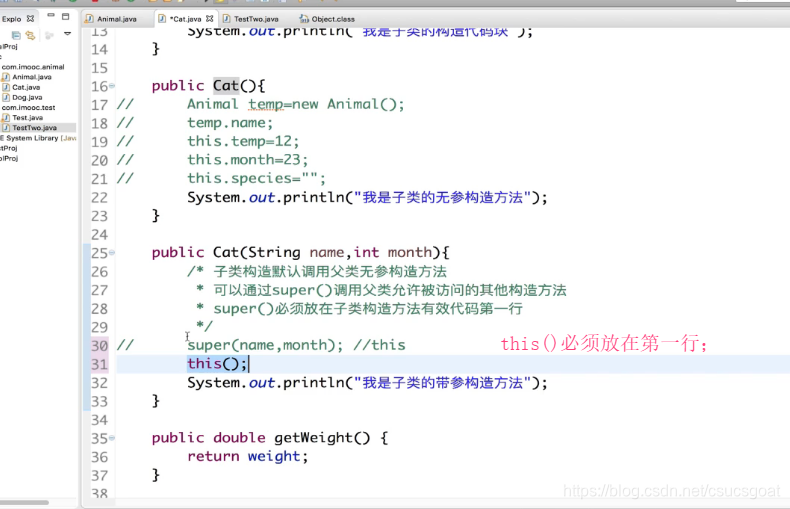Switch to the Object.class editor tab

point(333,19)
